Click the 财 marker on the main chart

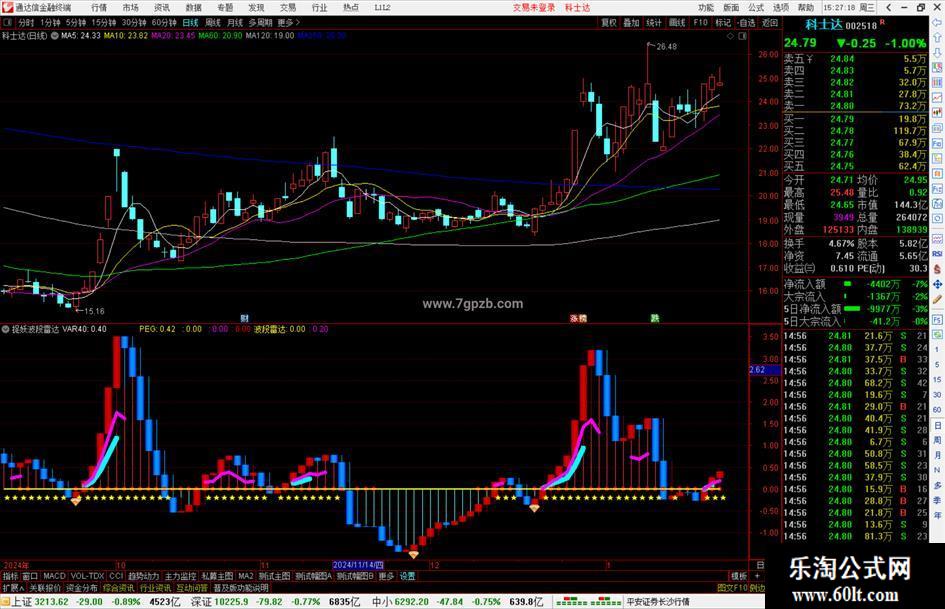point(244,318)
